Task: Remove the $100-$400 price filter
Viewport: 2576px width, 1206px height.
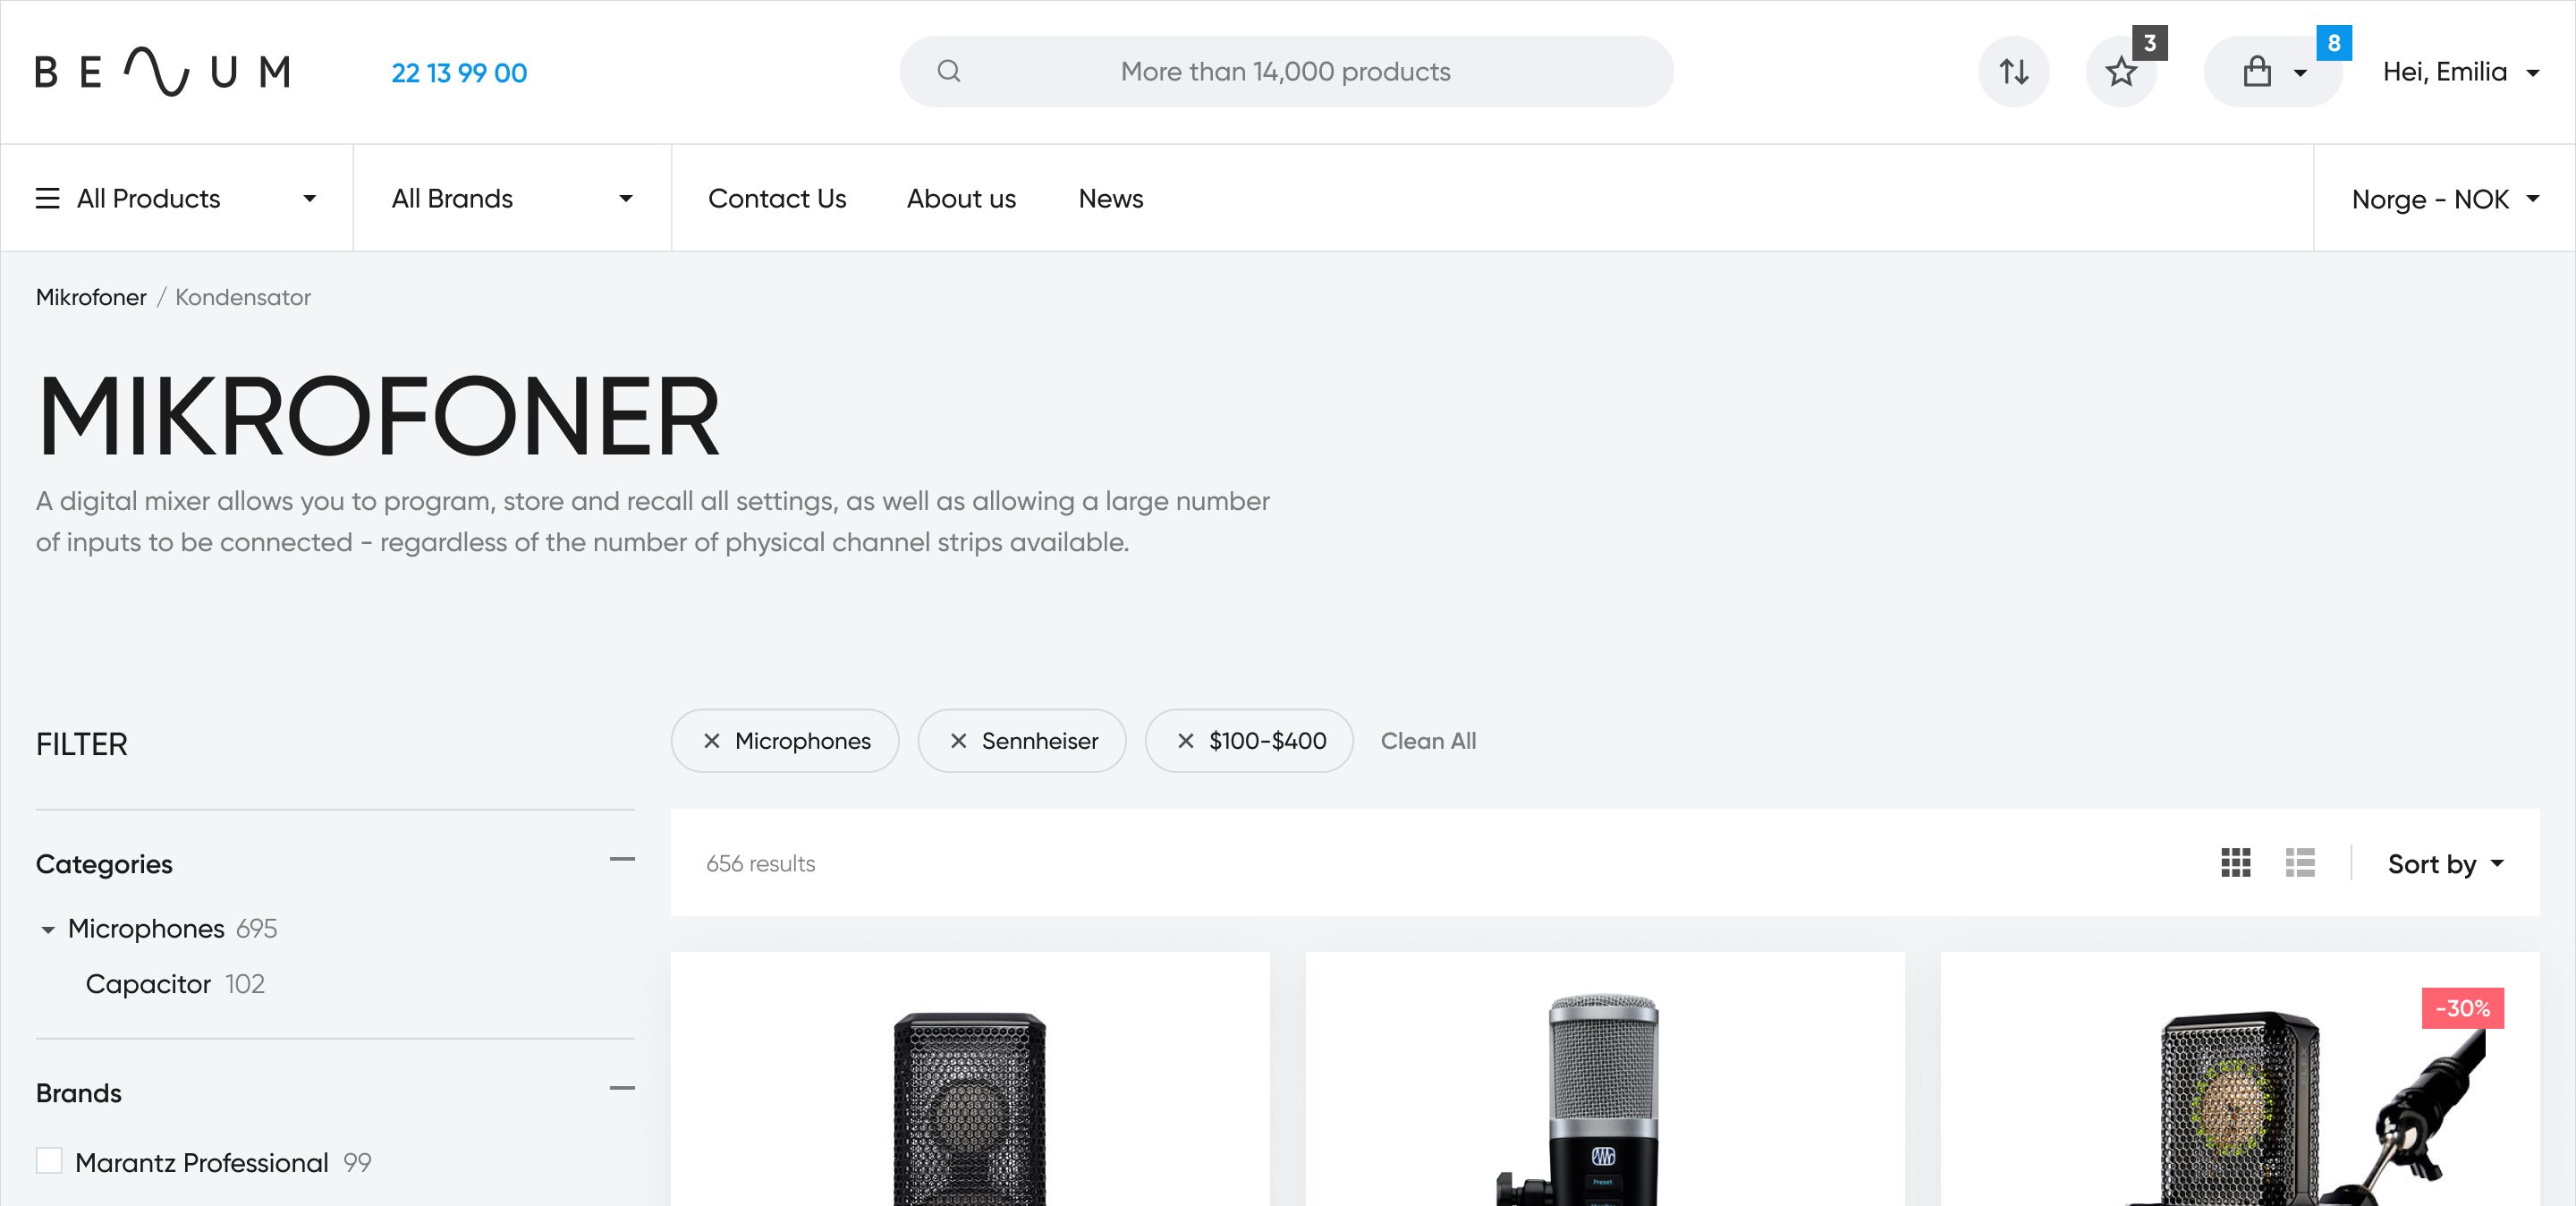Action: (x=1185, y=741)
